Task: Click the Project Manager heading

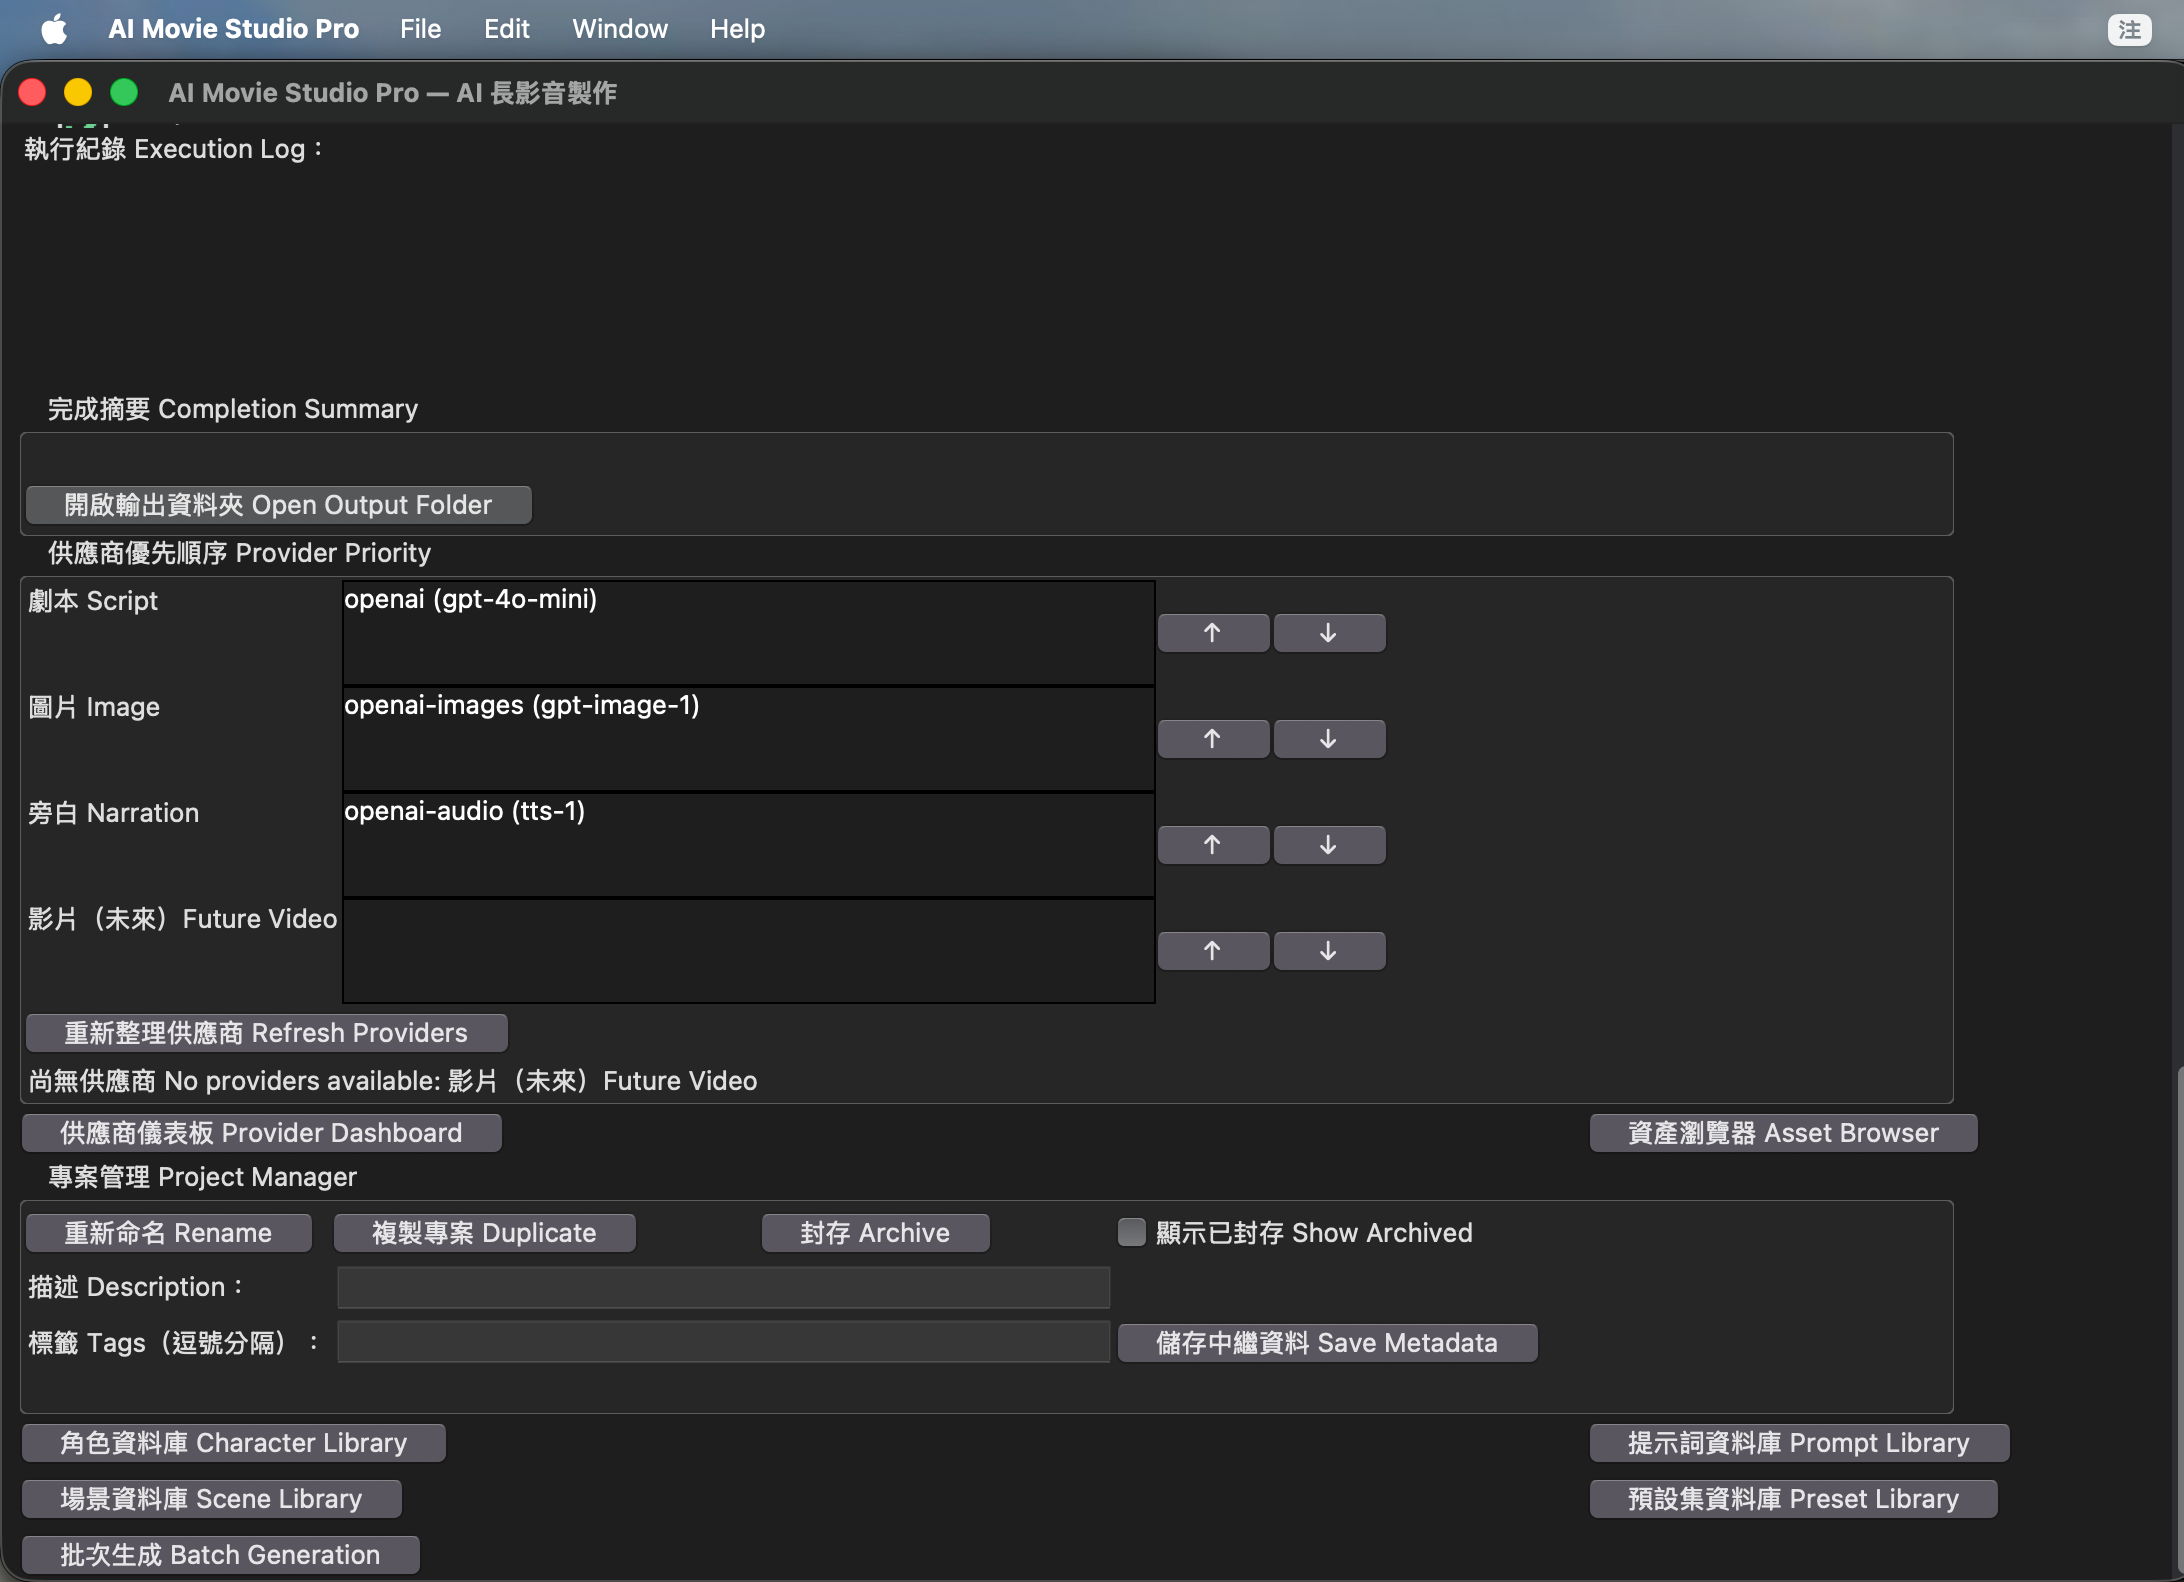Action: coord(203,1177)
